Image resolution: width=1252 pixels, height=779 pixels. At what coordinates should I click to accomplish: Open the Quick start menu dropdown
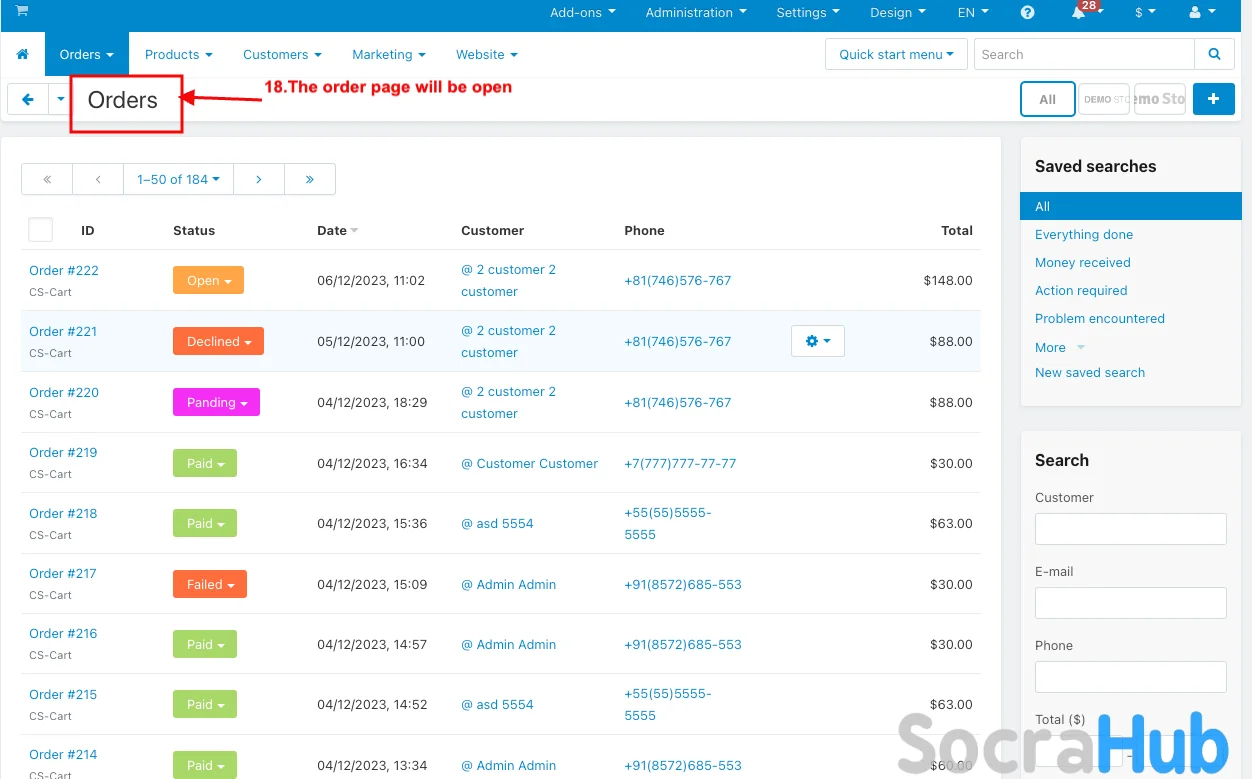click(895, 54)
